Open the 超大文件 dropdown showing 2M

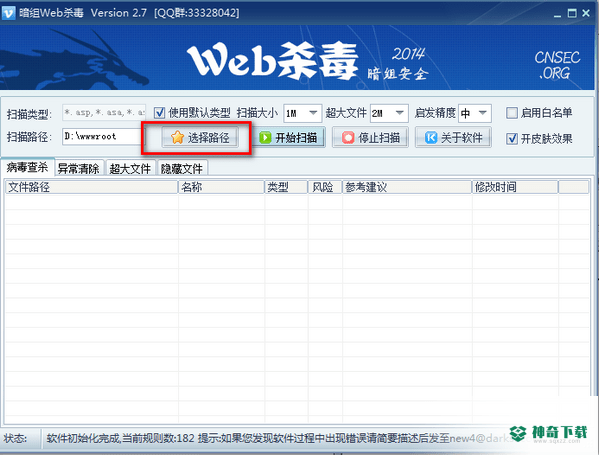coord(389,113)
